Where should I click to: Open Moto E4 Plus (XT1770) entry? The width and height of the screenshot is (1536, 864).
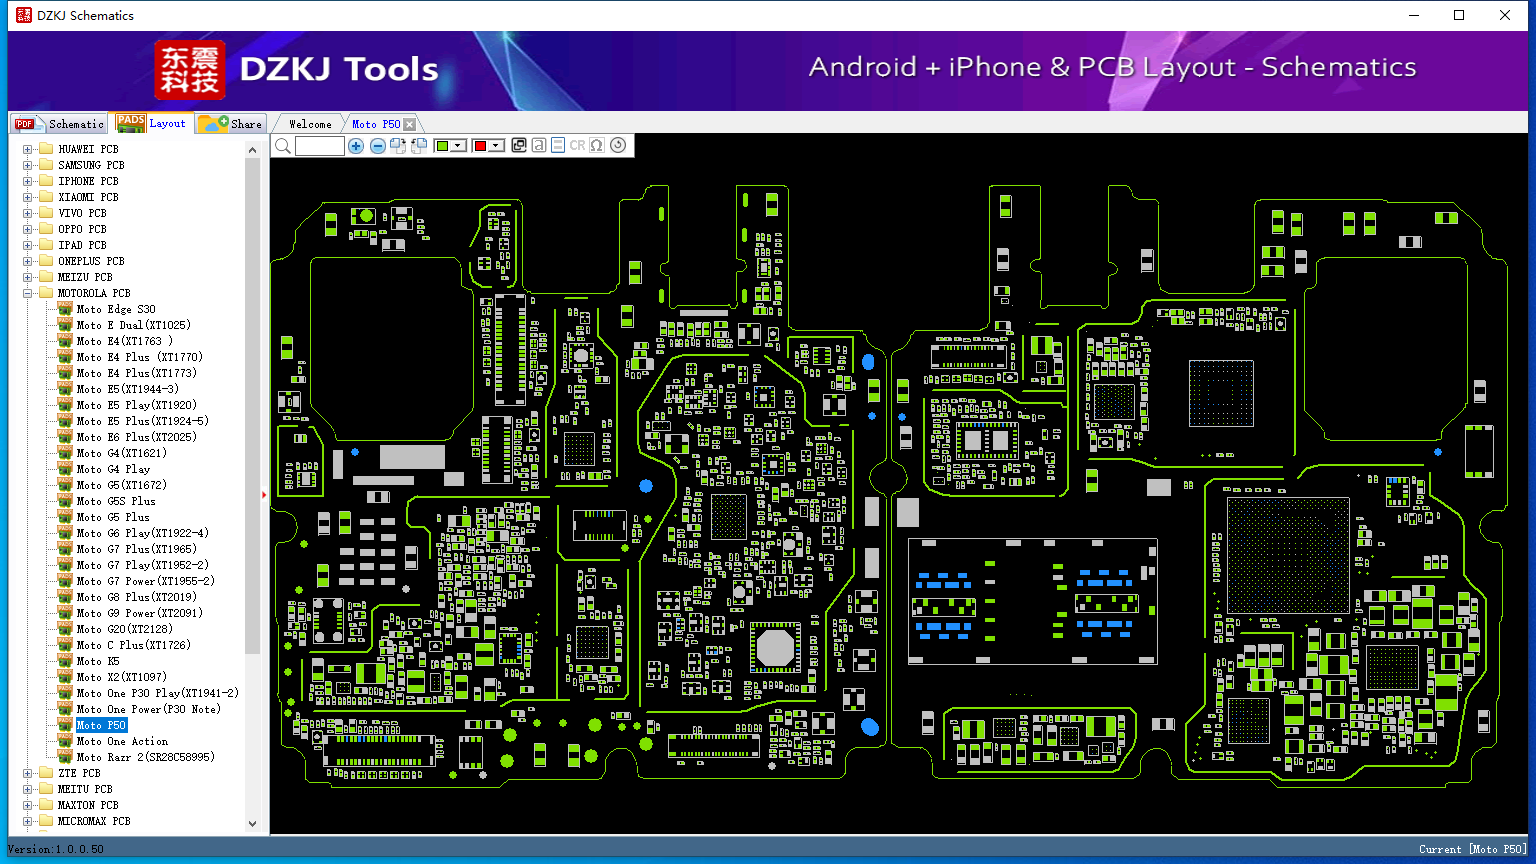(x=139, y=357)
